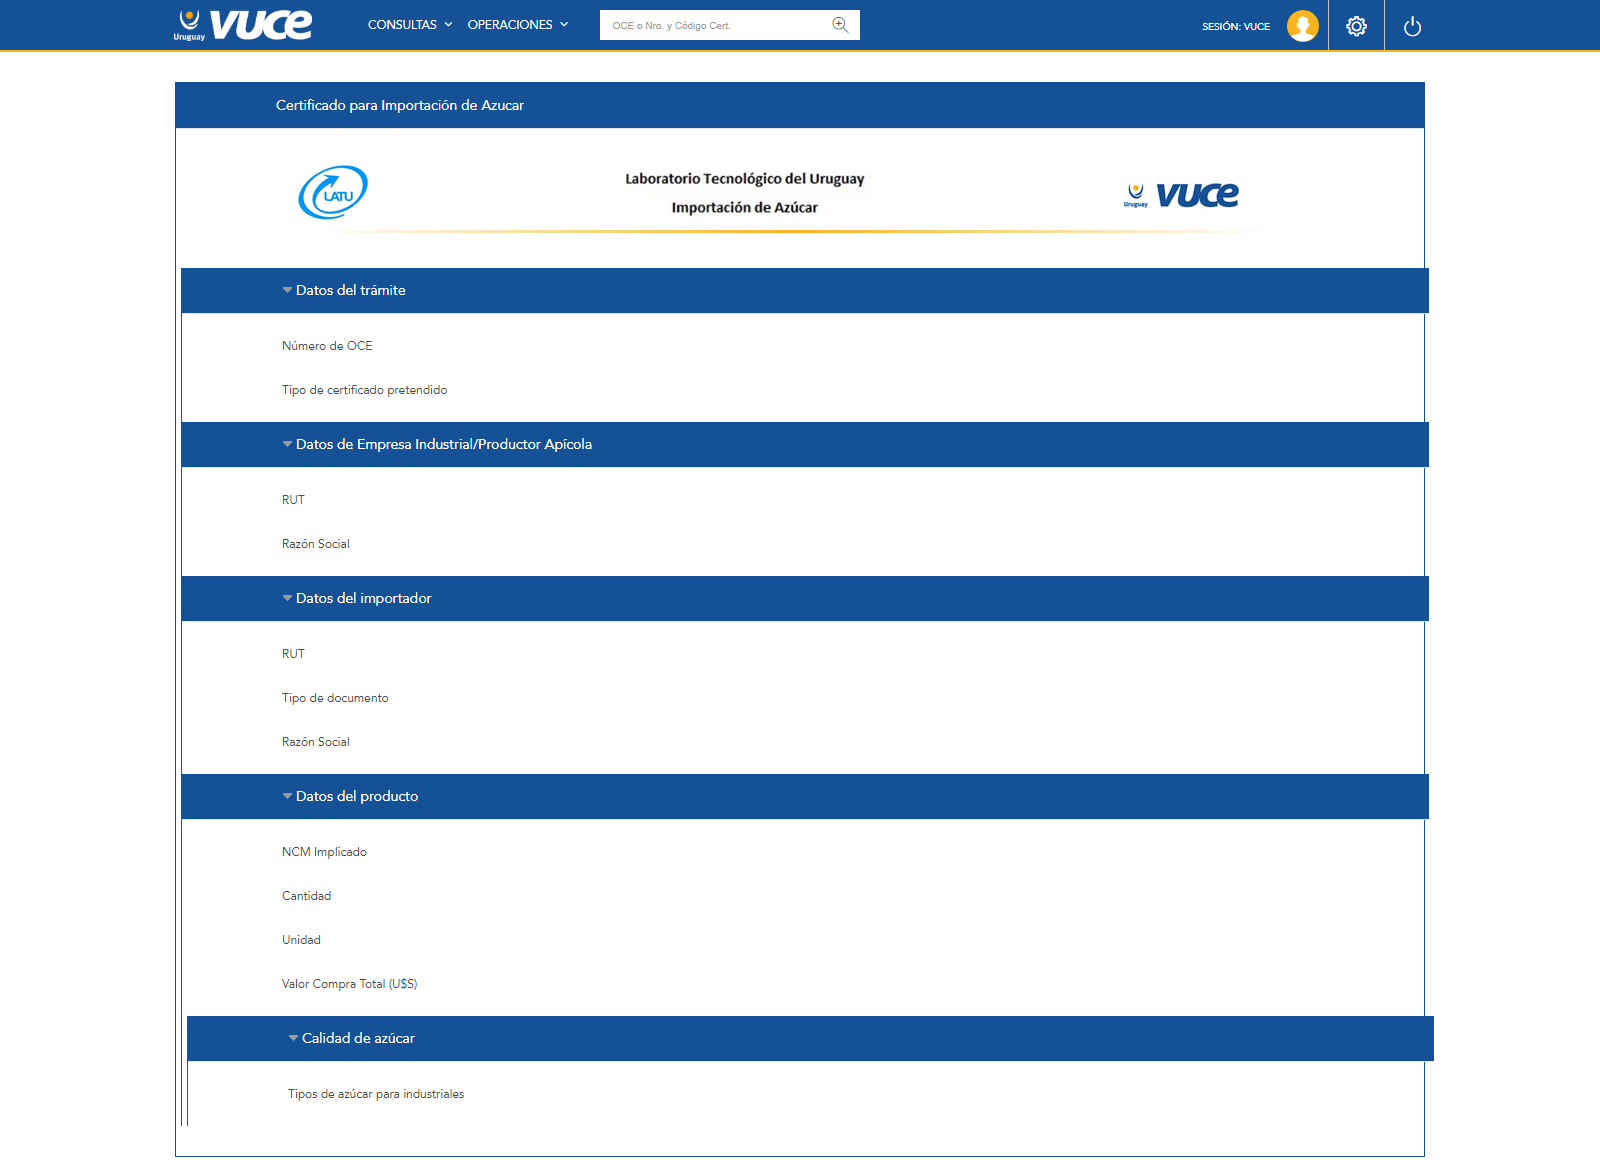The width and height of the screenshot is (1600, 1167).
Task: Click the magnifier search icon
Action: 840,25
